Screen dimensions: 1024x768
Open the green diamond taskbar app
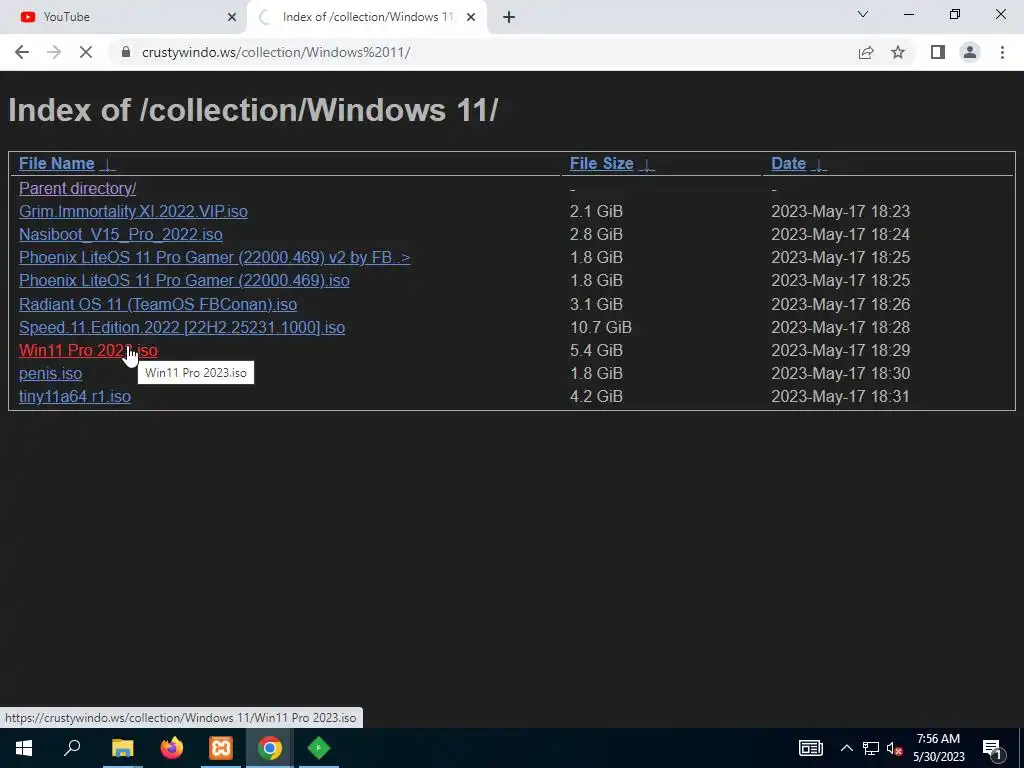319,748
